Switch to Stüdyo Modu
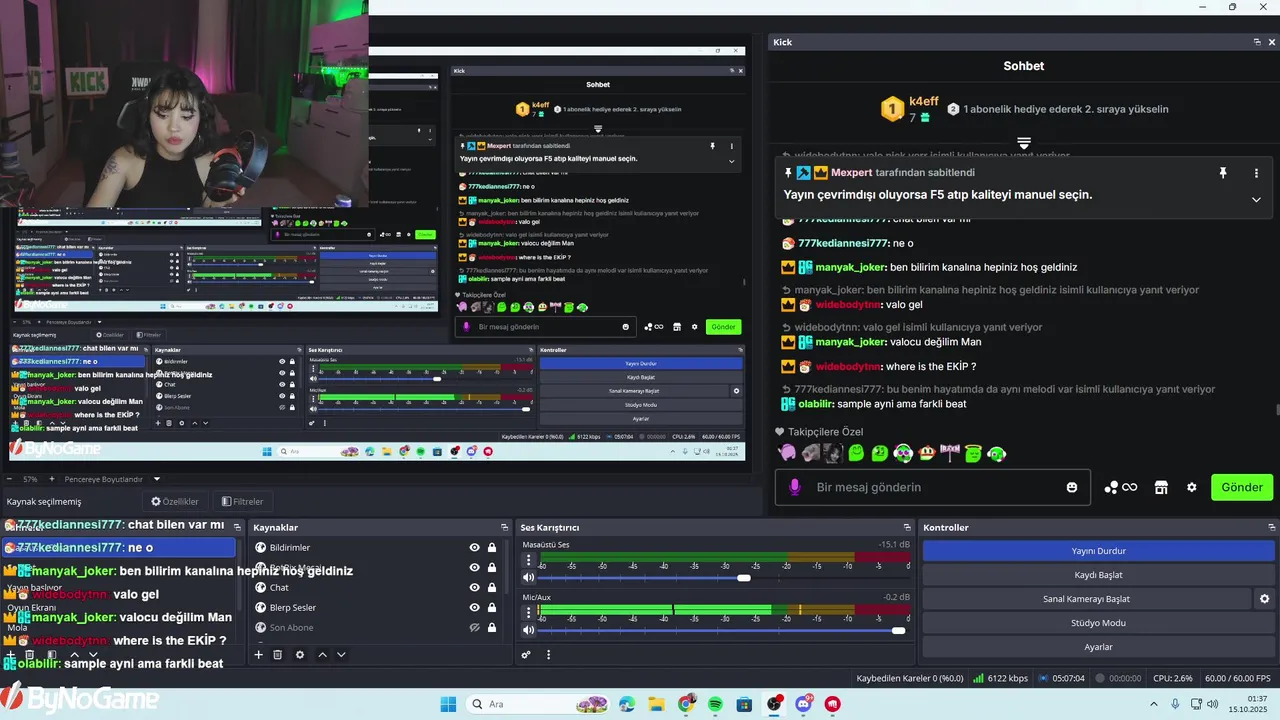This screenshot has width=1280, height=720. pos(1098,623)
